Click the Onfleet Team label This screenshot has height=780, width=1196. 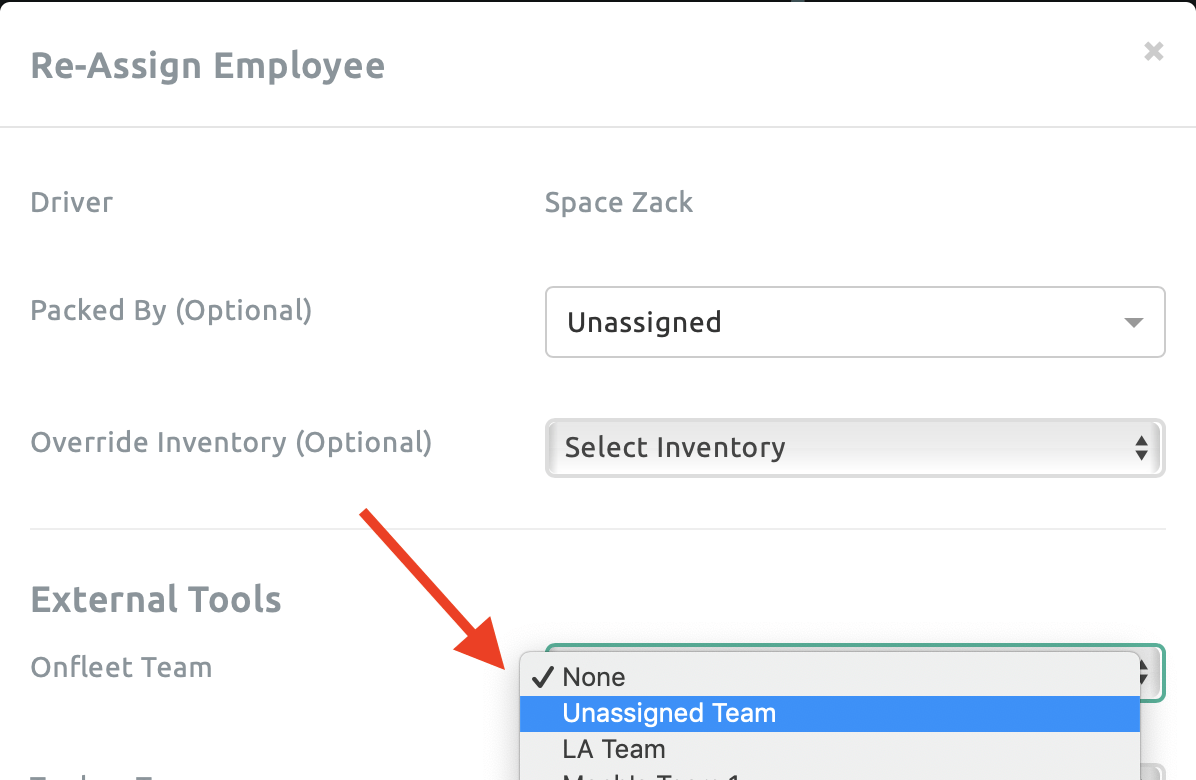click(121, 667)
